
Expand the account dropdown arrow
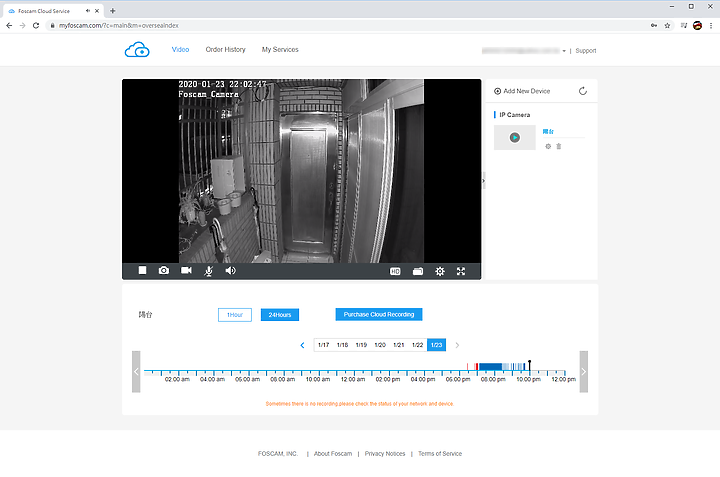pyautogui.click(x=564, y=51)
